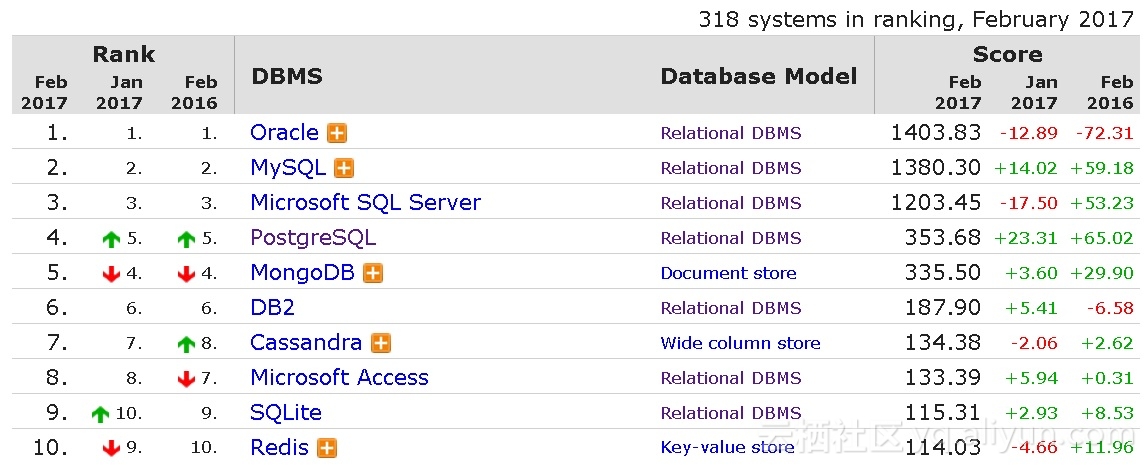
Task: Click the DBMS column header
Action: (287, 76)
